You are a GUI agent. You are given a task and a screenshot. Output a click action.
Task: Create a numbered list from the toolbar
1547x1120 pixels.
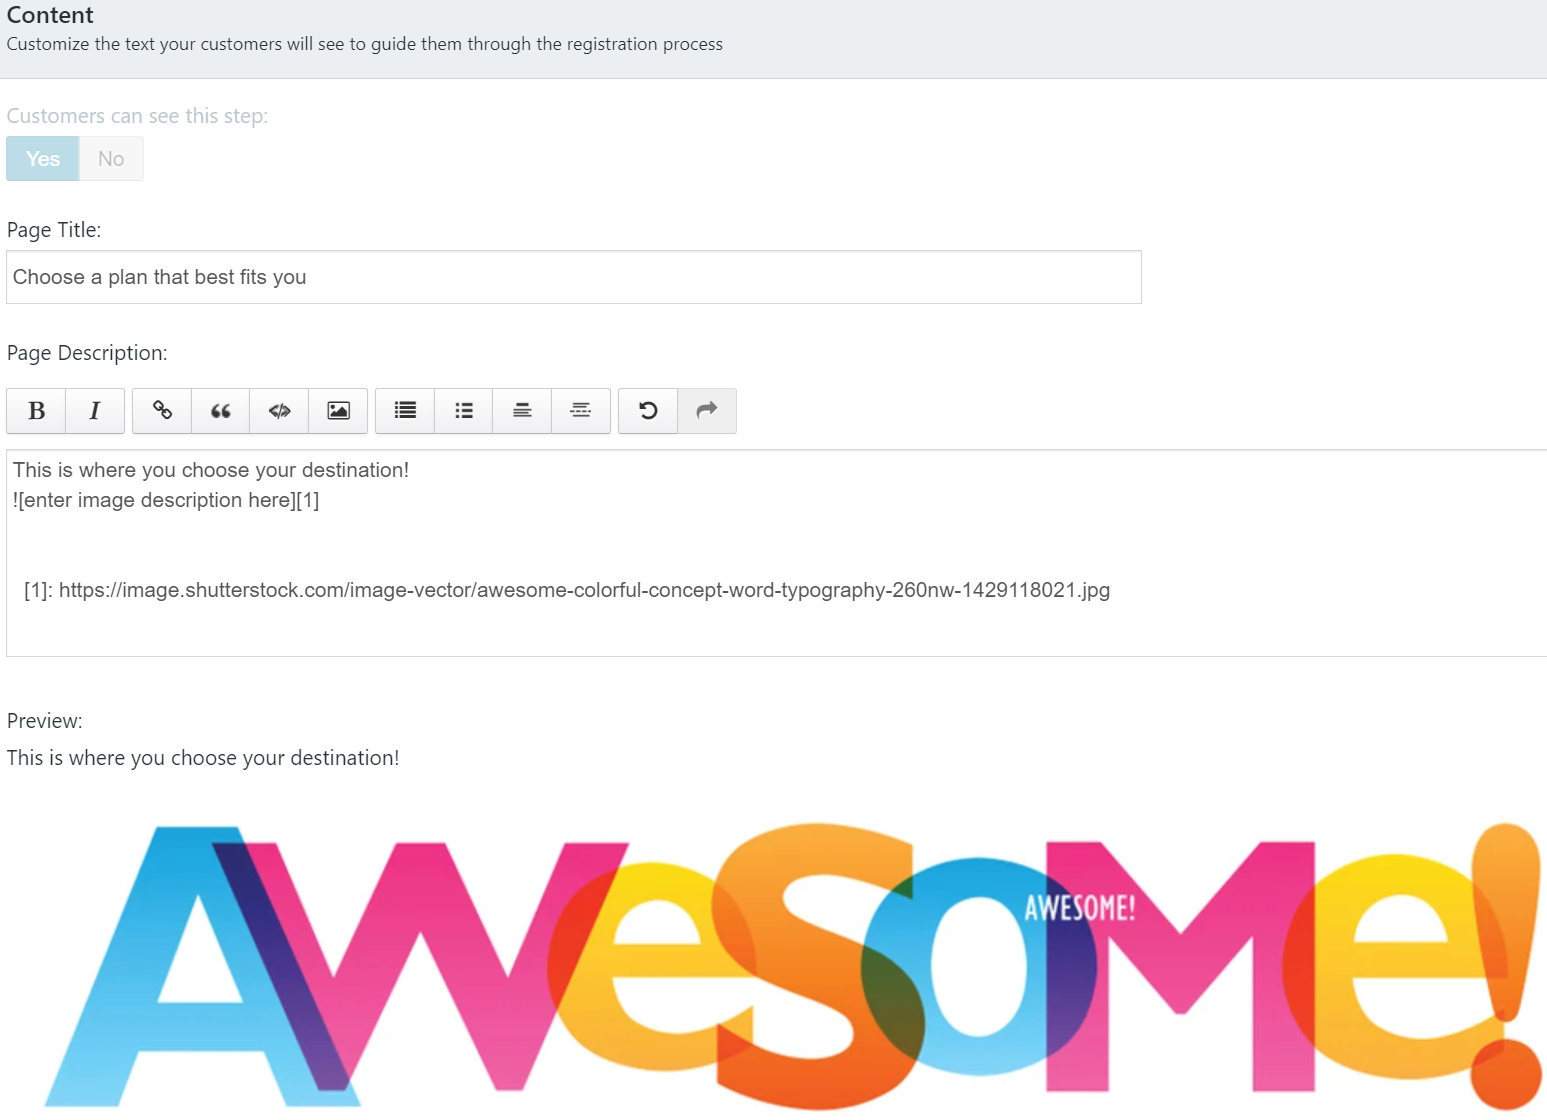[405, 411]
